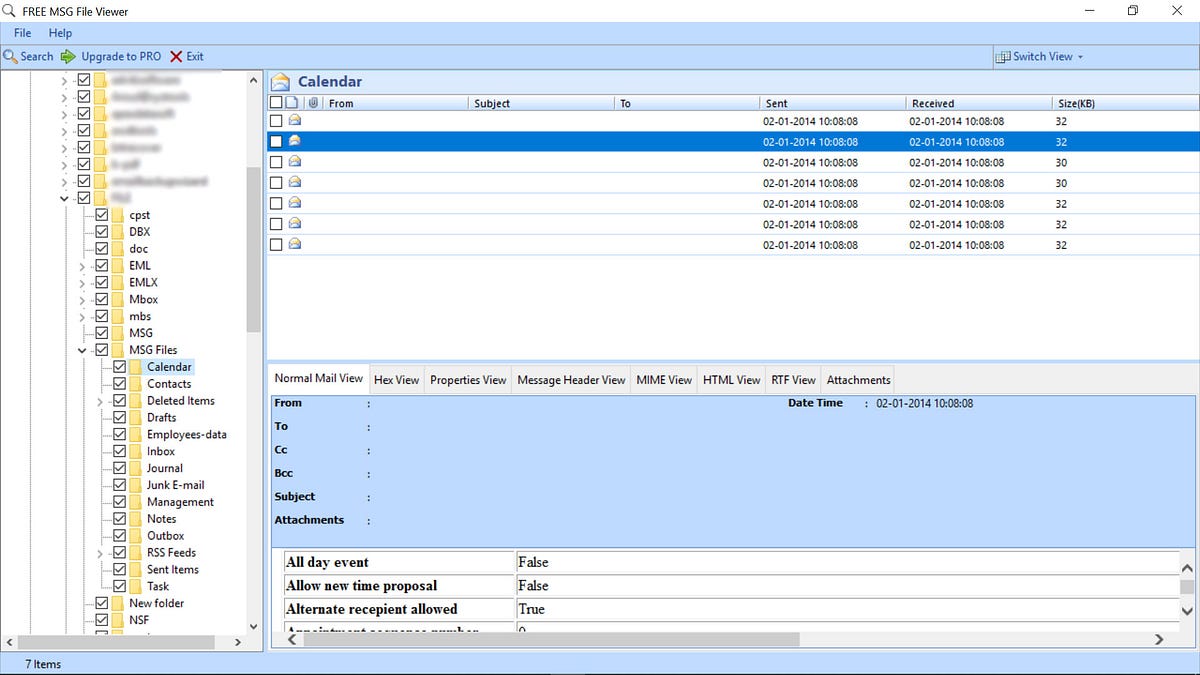Open the Attachments tab
Image resolution: width=1200 pixels, height=675 pixels.
point(858,380)
